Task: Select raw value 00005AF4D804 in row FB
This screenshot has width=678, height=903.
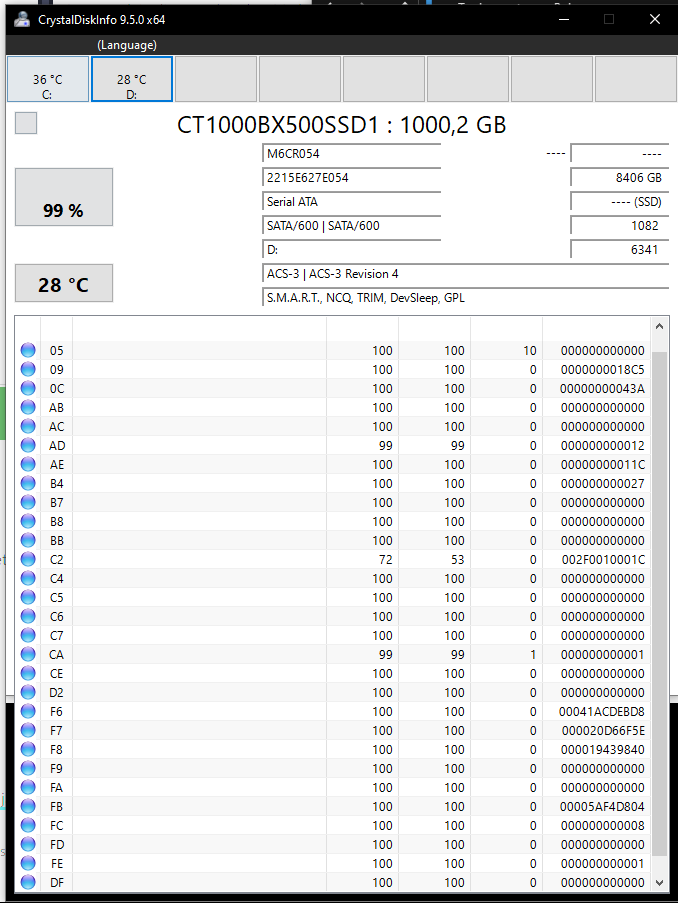Action: 603,806
